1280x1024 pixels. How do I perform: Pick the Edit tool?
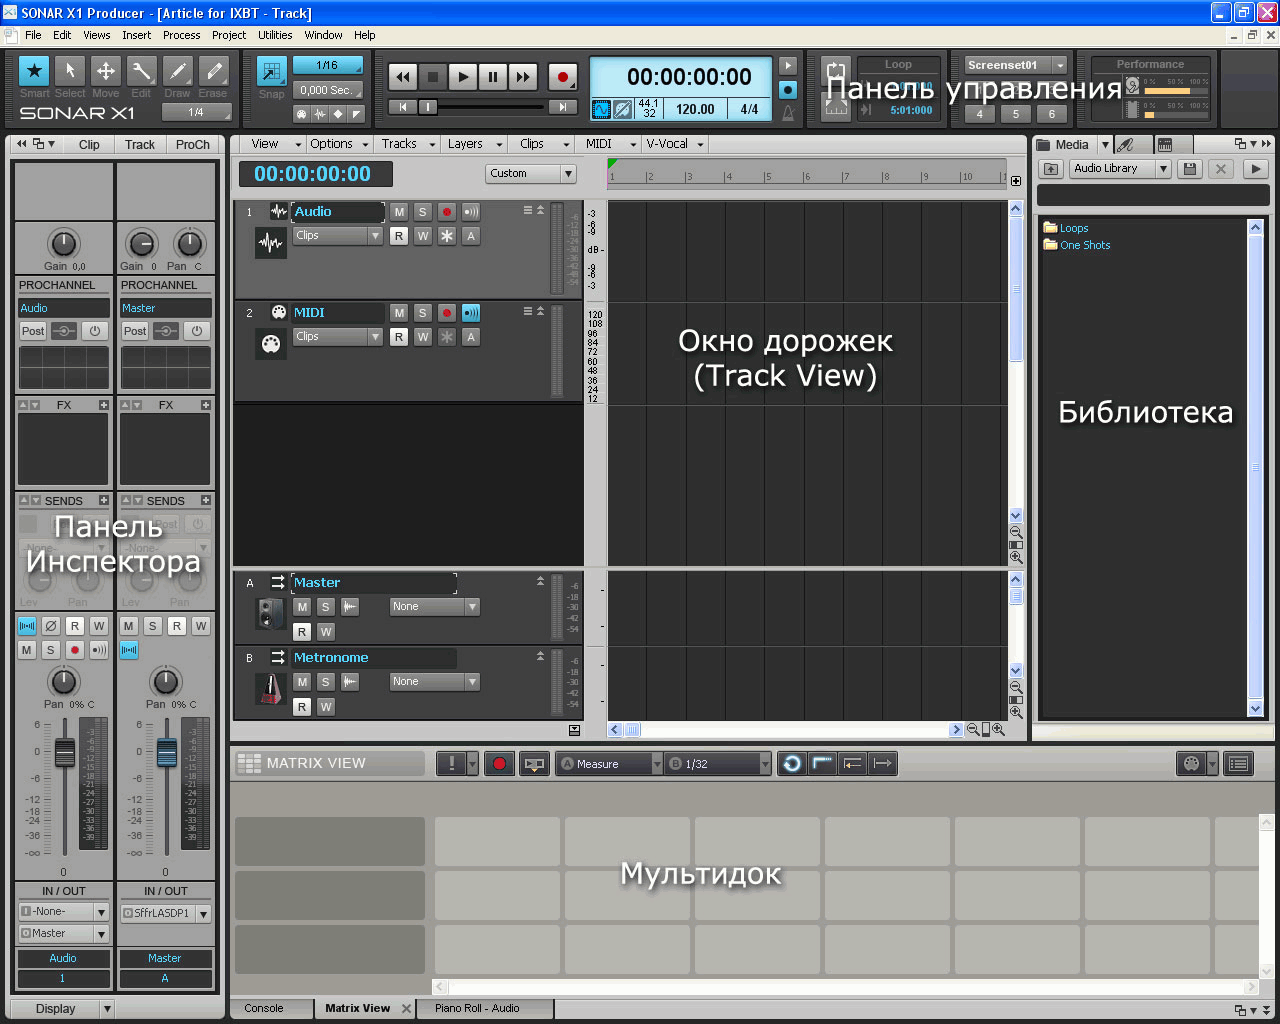142,71
